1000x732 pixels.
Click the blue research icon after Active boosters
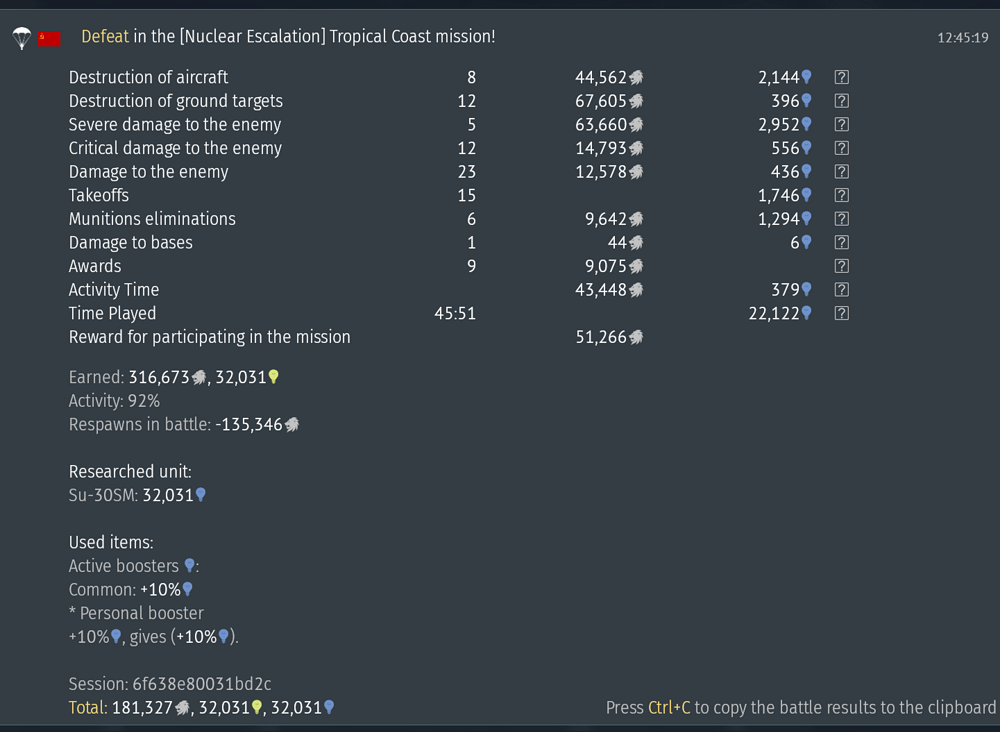(x=189, y=566)
